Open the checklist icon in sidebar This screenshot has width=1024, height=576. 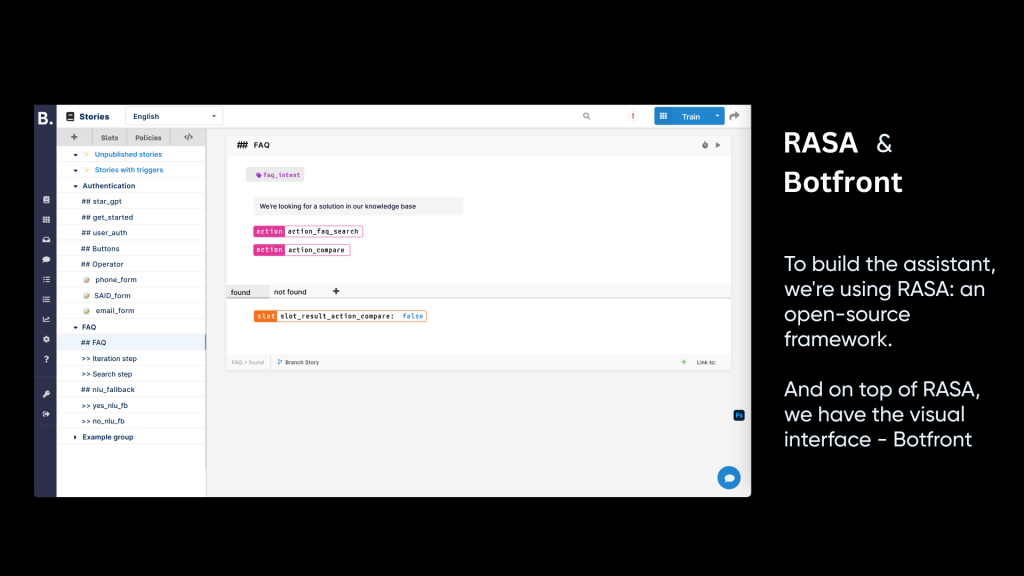click(x=46, y=280)
